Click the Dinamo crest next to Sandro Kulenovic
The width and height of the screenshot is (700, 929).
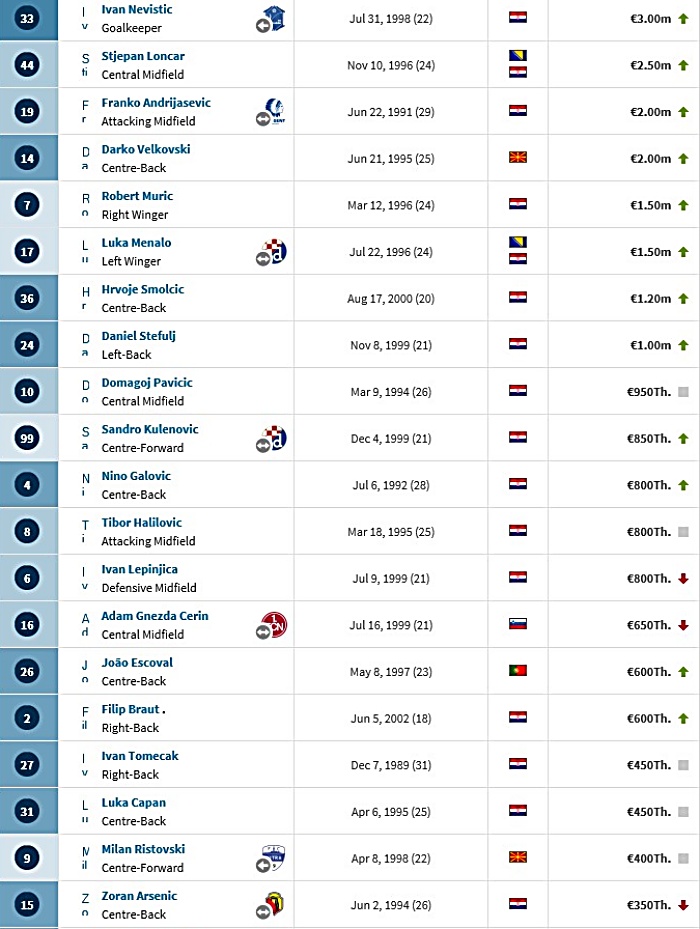pyautogui.click(x=271, y=439)
